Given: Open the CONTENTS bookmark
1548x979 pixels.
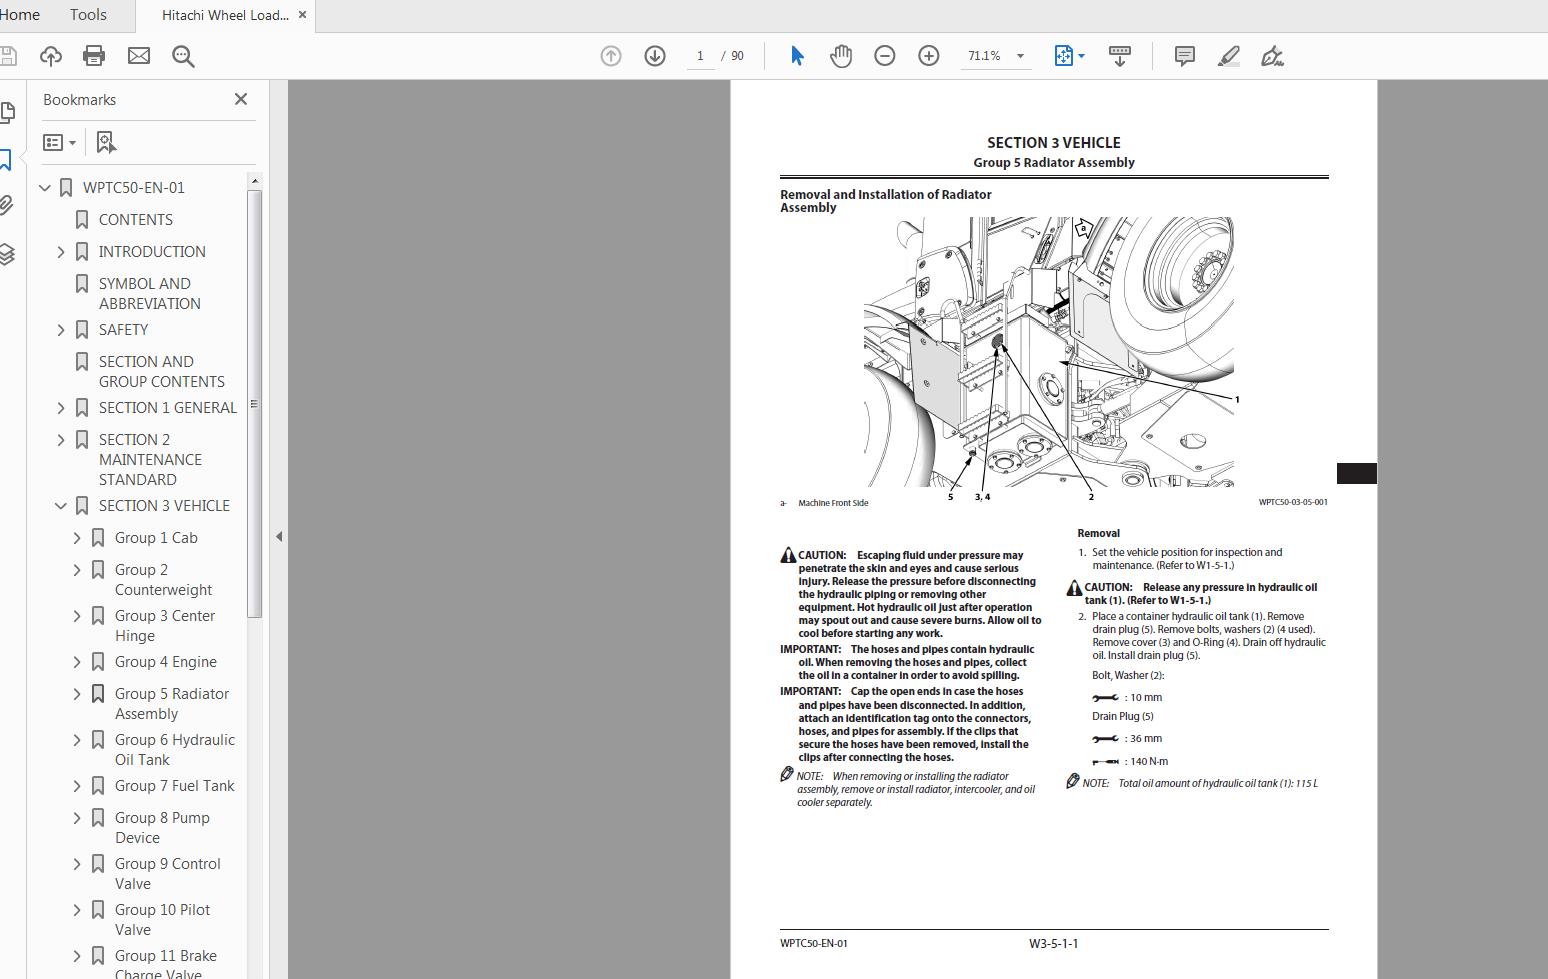Looking at the screenshot, I should click(x=136, y=219).
